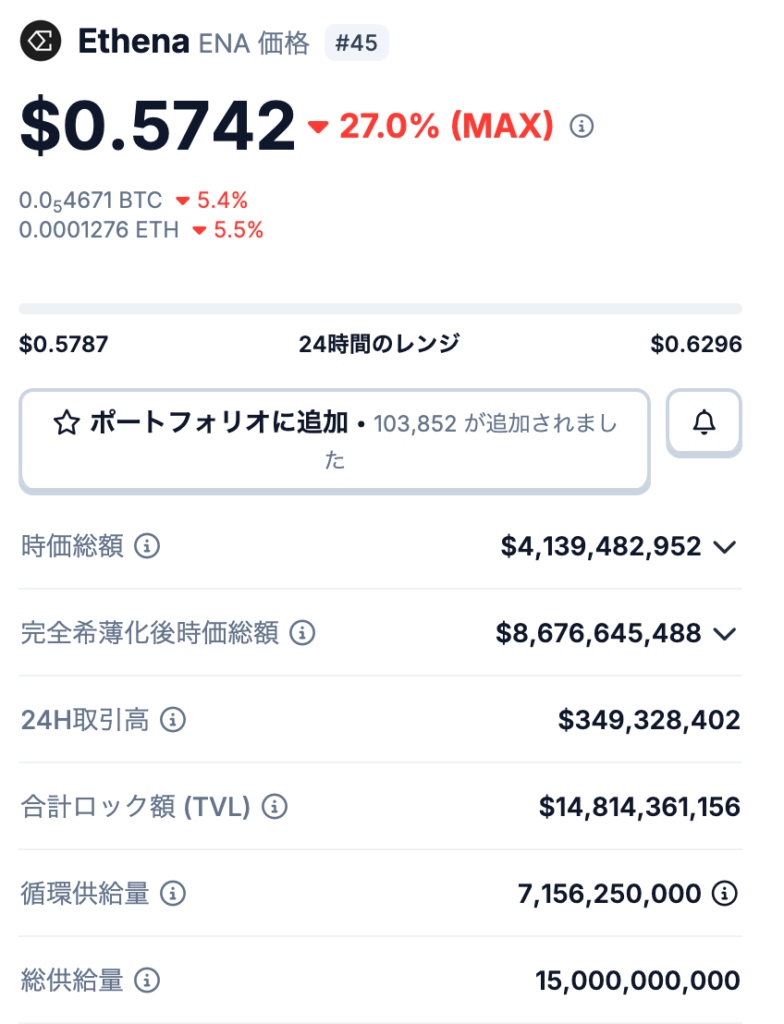Click the 27.0% (MAX) change indicator
This screenshot has width=784, height=1024.
click(432, 127)
